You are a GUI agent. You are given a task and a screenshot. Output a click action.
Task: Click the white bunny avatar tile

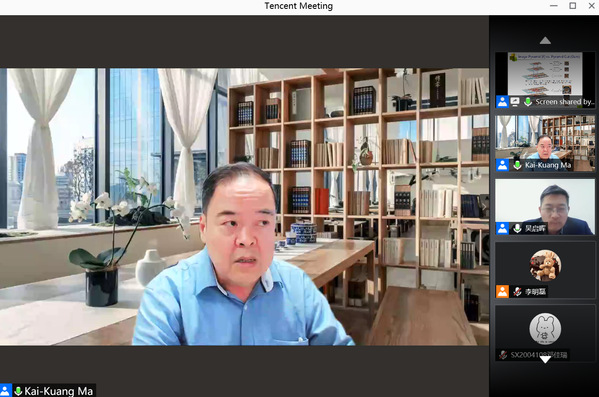tap(545, 333)
